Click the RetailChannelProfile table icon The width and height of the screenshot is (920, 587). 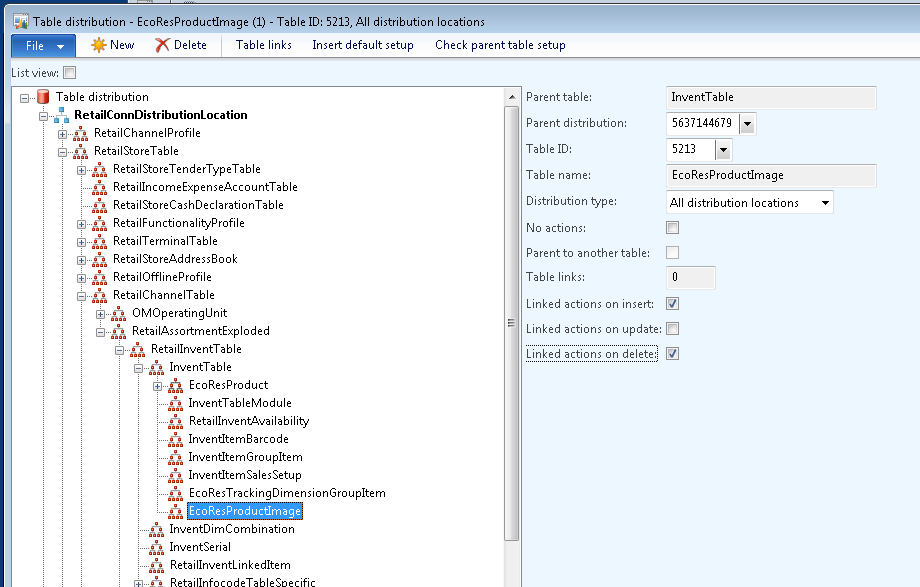click(80, 134)
